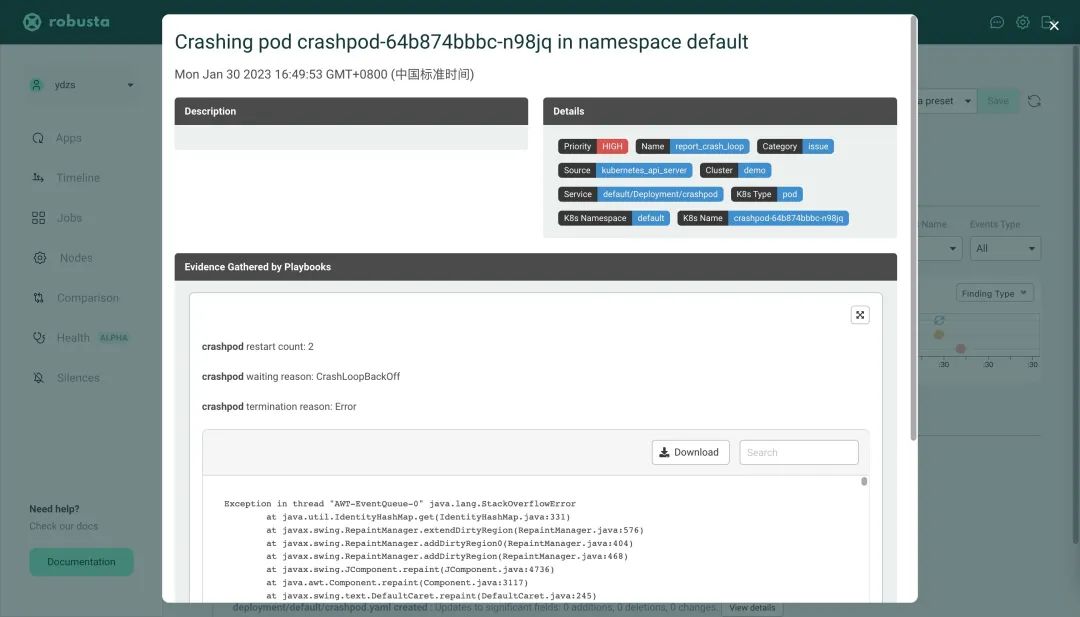Click the issue category tag
The height and width of the screenshot is (617, 1080).
pyautogui.click(x=818, y=146)
